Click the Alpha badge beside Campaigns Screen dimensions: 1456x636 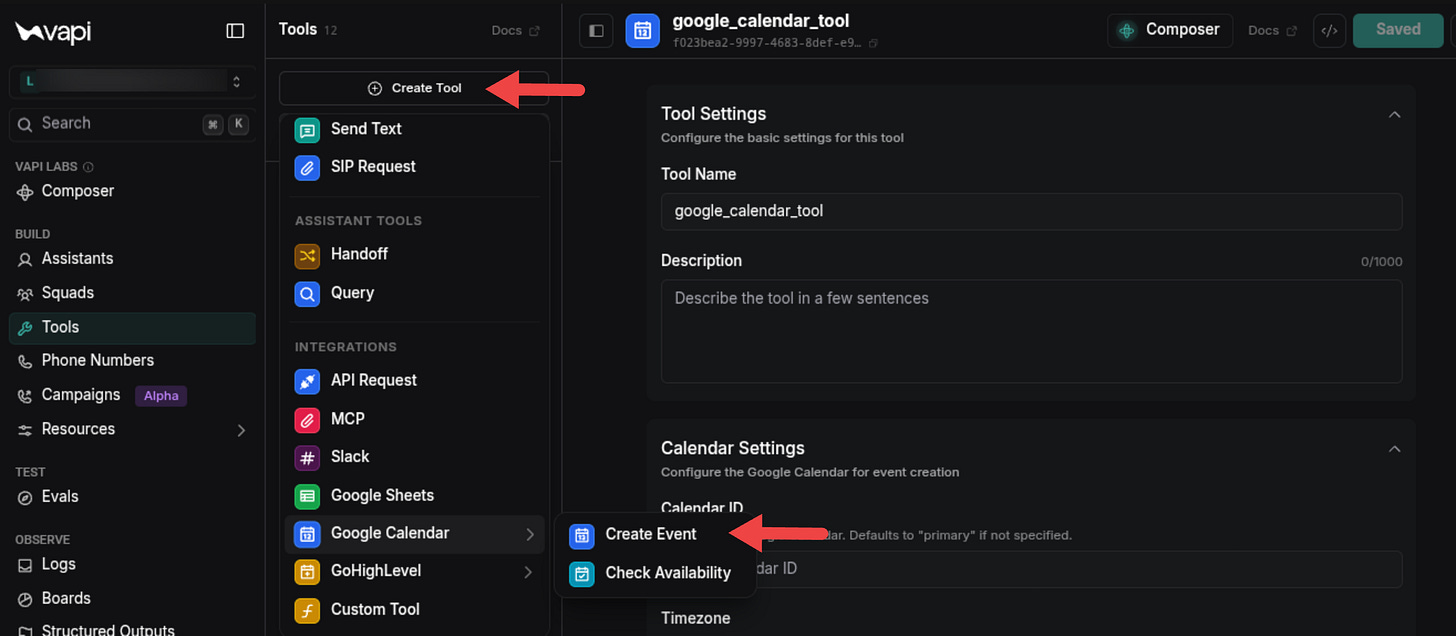pos(161,396)
